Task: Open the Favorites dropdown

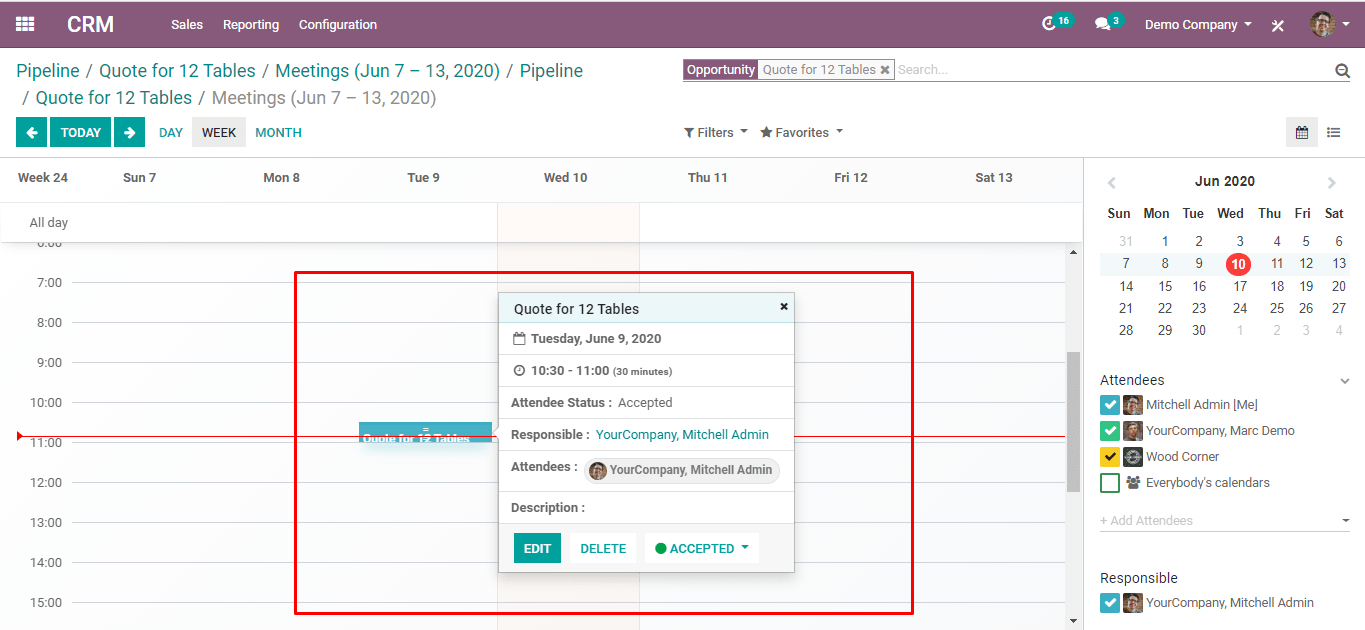Action: point(802,132)
